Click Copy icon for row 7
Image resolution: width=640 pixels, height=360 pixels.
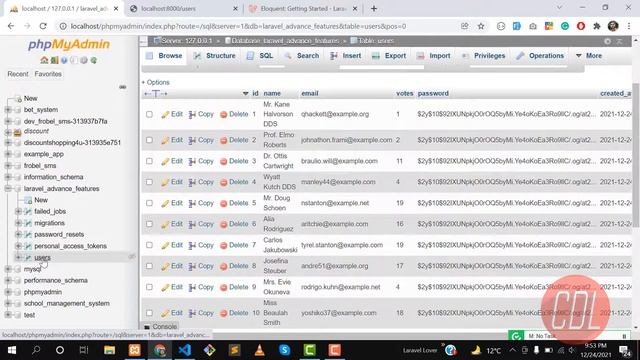pos(192,246)
